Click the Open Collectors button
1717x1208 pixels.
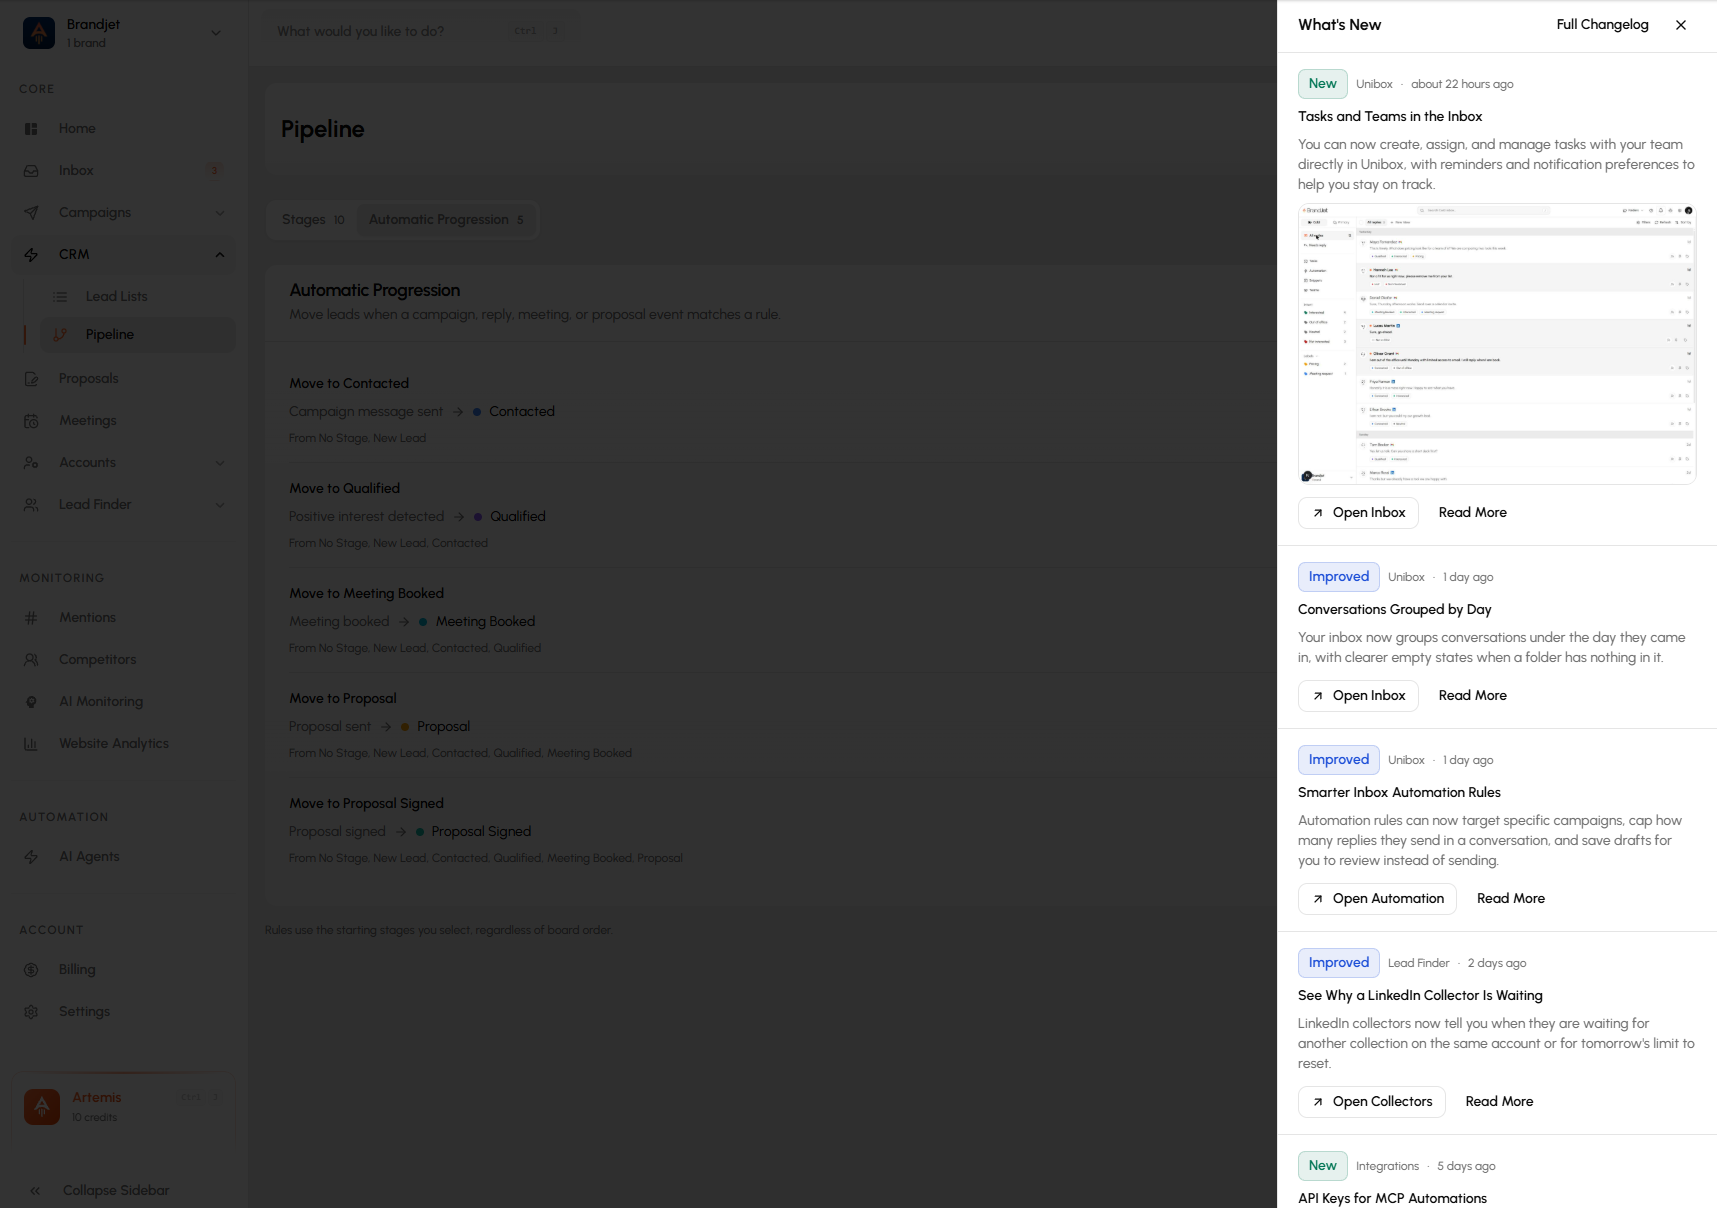[x=1371, y=1102]
